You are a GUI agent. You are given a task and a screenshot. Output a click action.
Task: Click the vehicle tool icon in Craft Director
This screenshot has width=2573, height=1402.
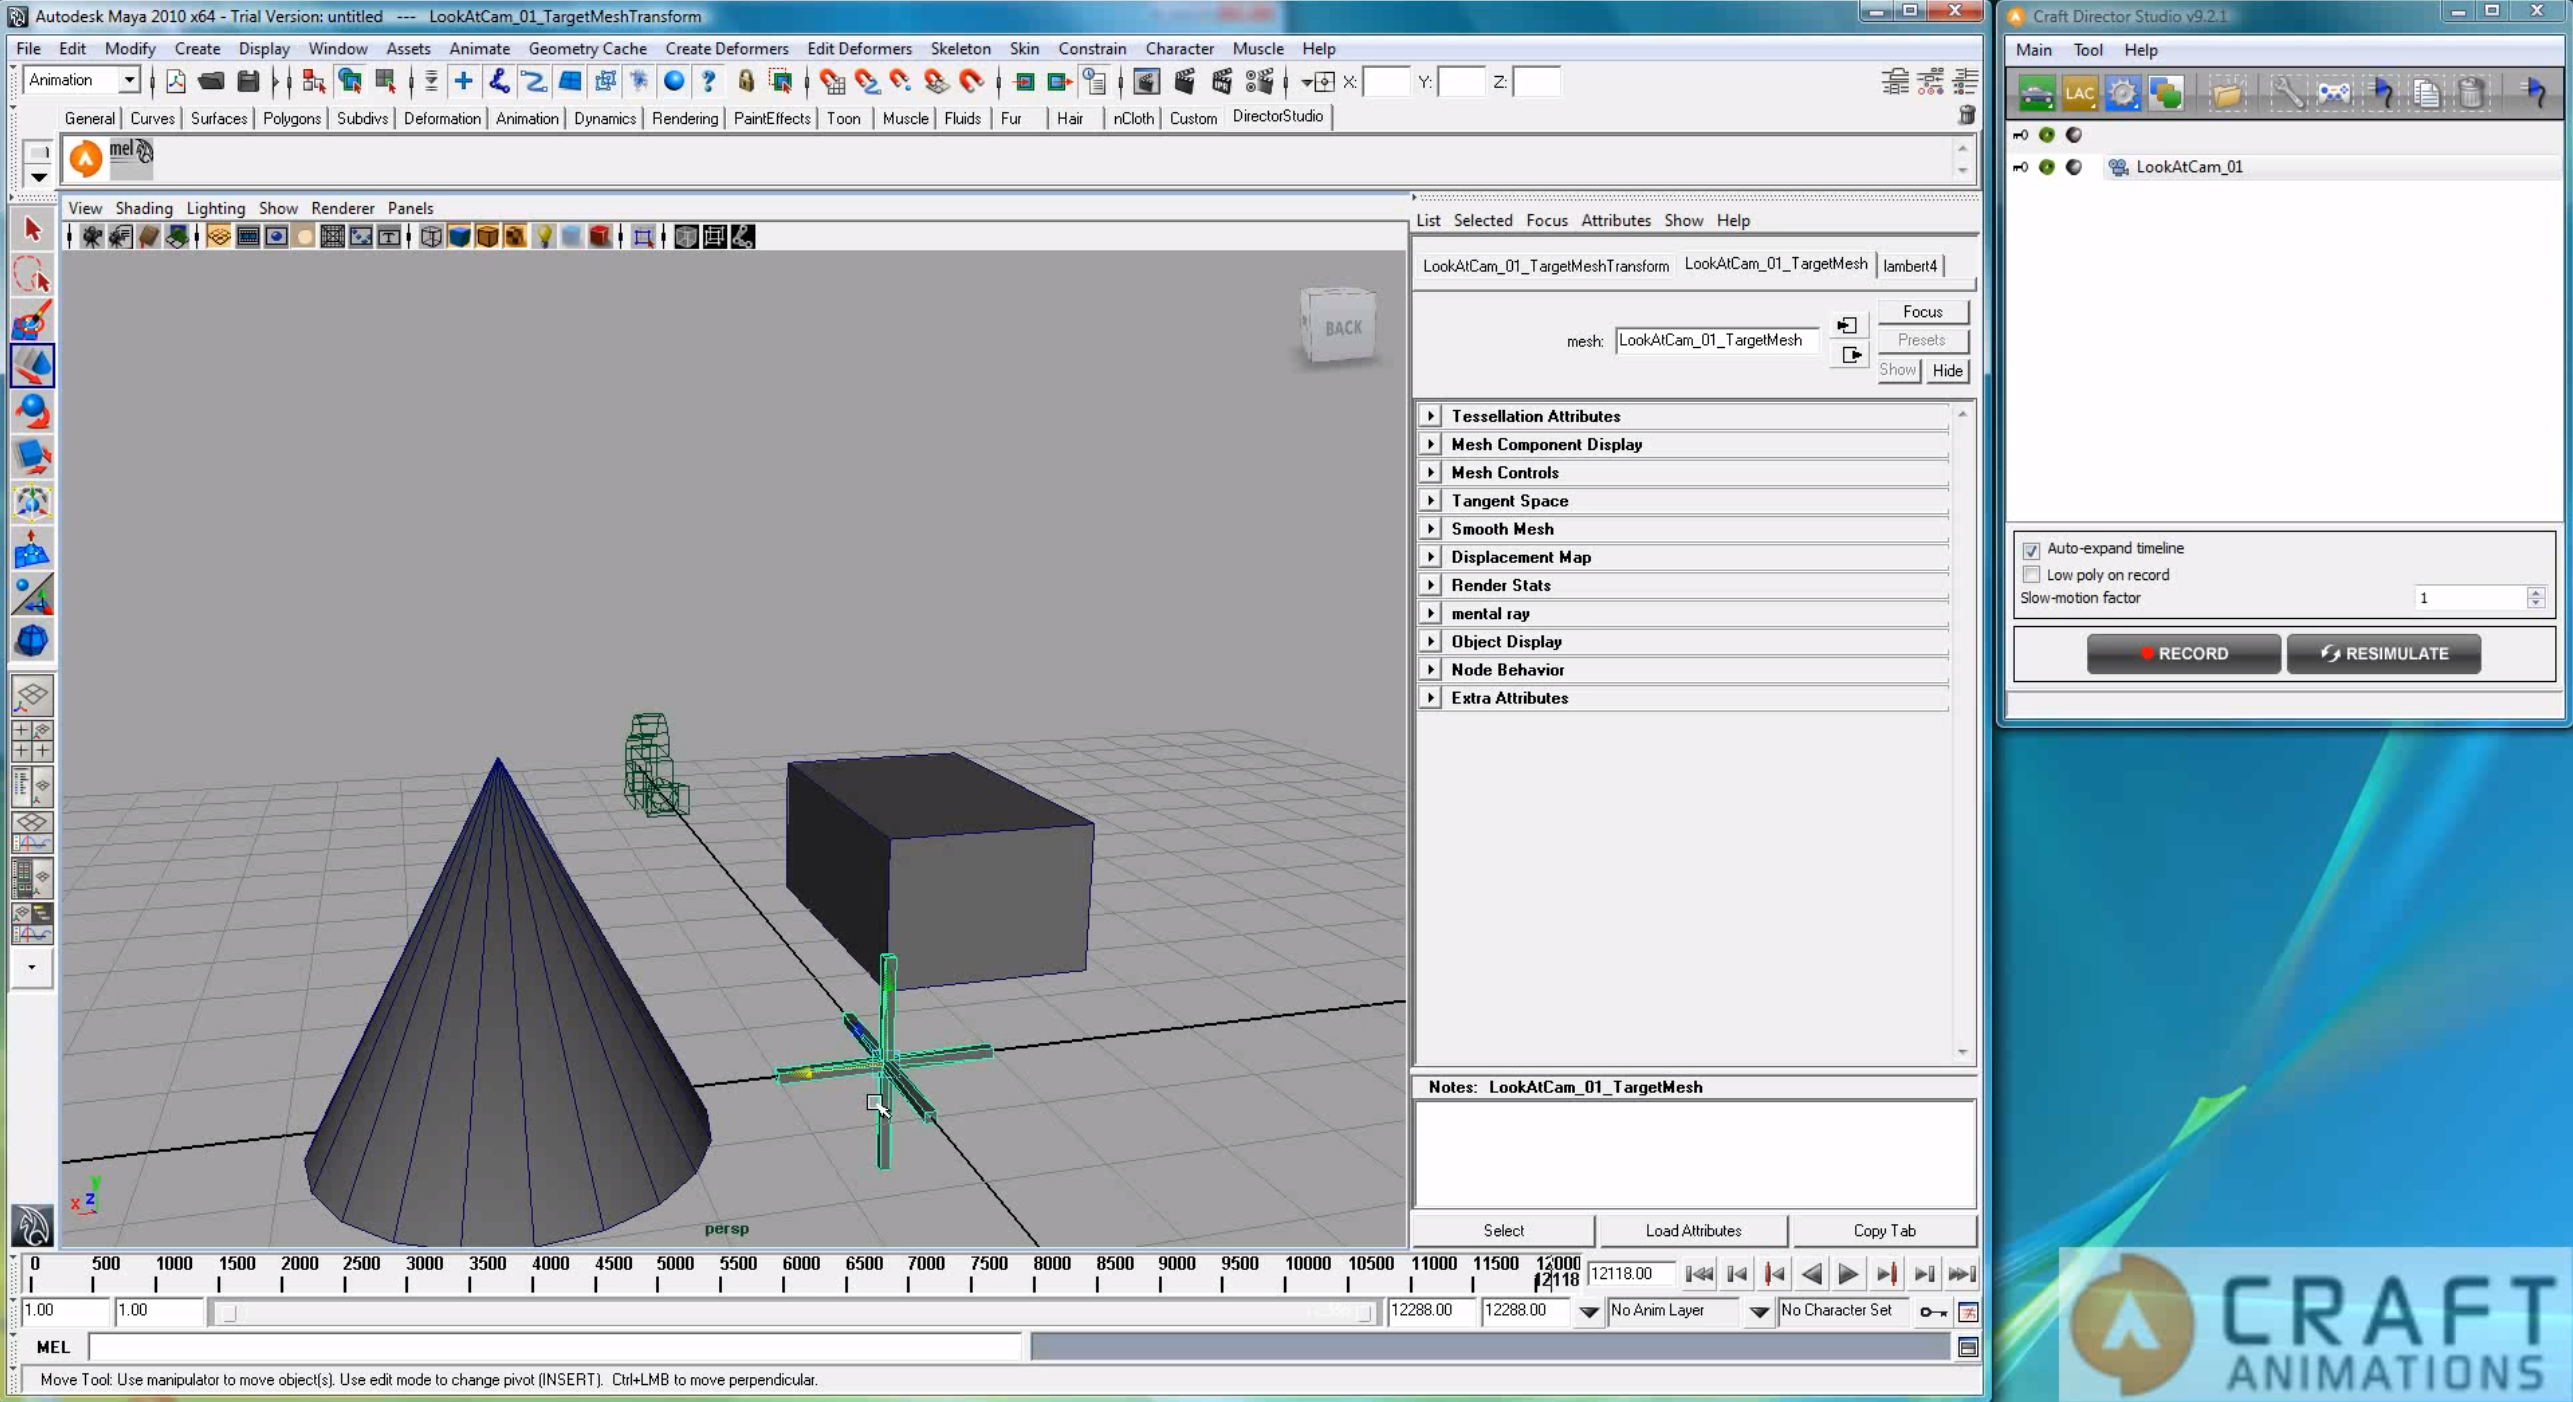point(2036,93)
